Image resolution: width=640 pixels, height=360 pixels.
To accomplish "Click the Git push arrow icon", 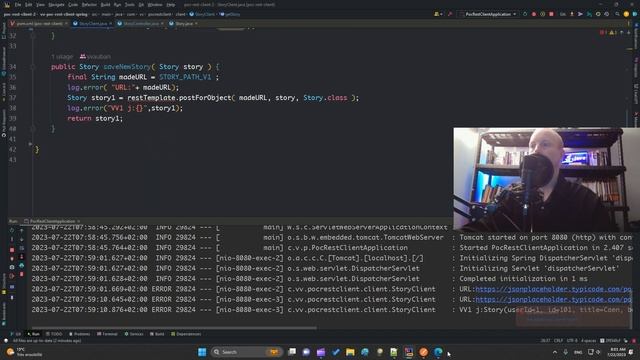I will click(x=580, y=14).
